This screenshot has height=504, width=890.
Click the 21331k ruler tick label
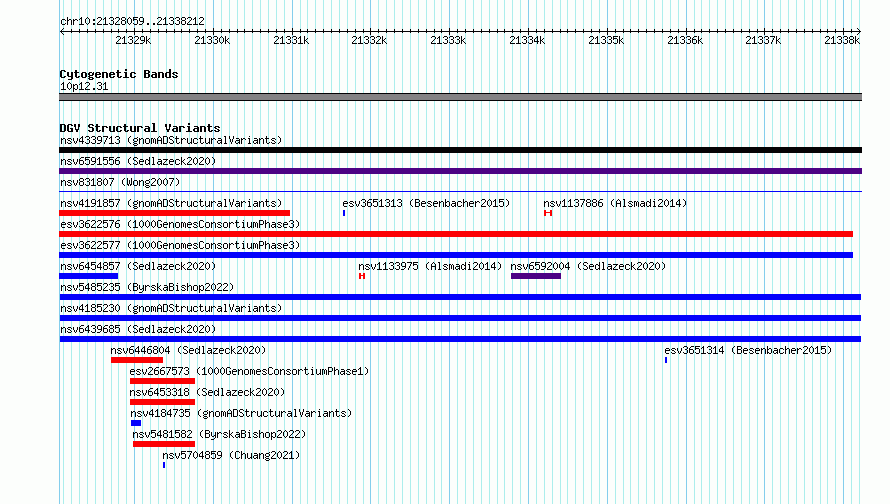[291, 40]
